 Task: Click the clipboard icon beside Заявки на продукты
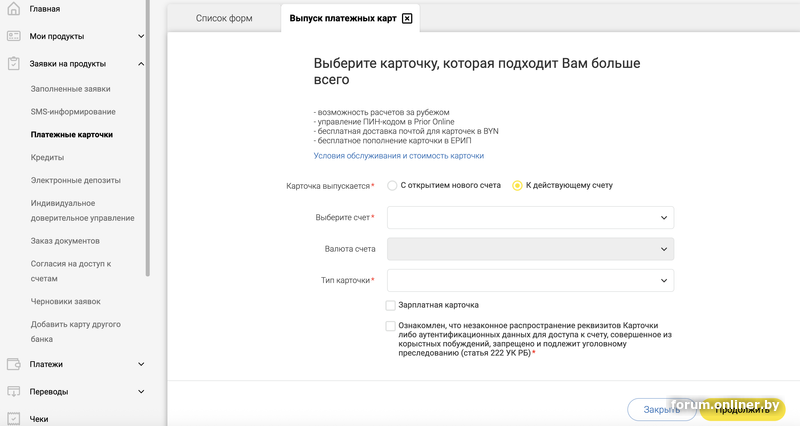coord(14,64)
